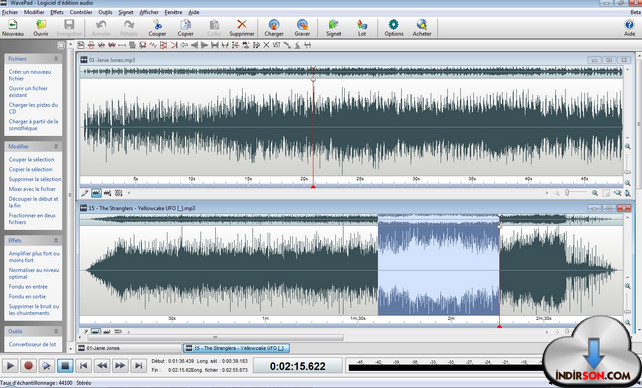Image resolution: width=642 pixels, height=388 pixels.
Task: Click the Acheter purchase icon
Action: (422, 27)
